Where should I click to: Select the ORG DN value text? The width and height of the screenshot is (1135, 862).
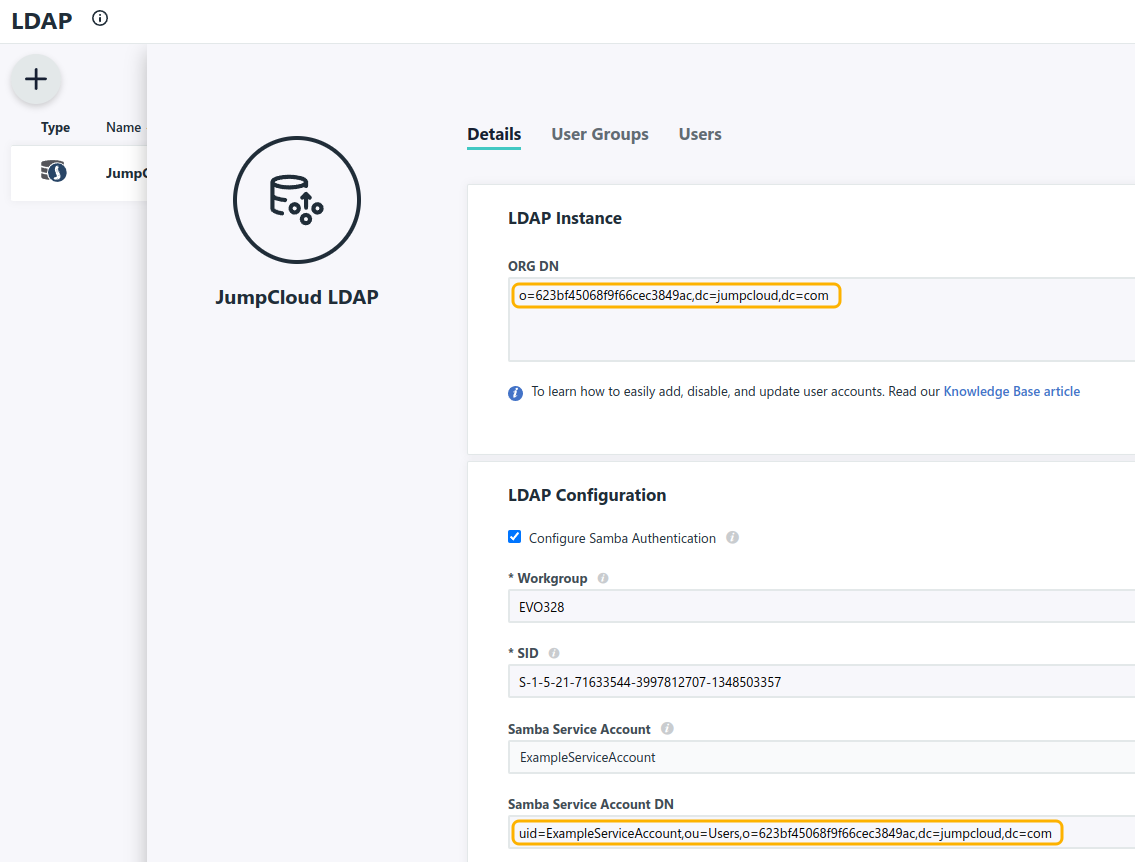coord(673,295)
